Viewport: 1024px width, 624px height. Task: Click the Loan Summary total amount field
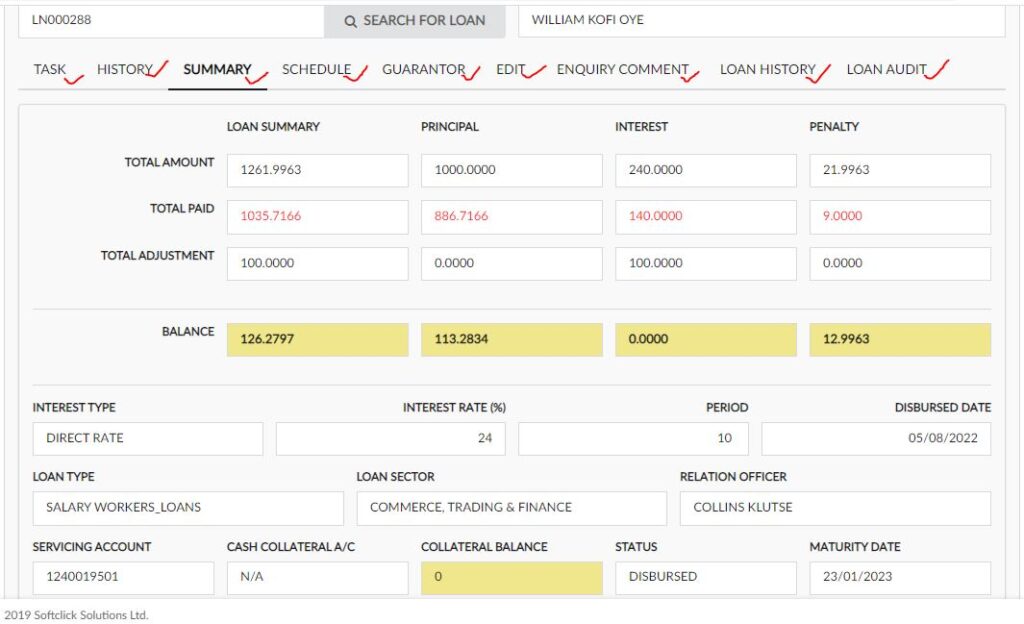coord(317,170)
